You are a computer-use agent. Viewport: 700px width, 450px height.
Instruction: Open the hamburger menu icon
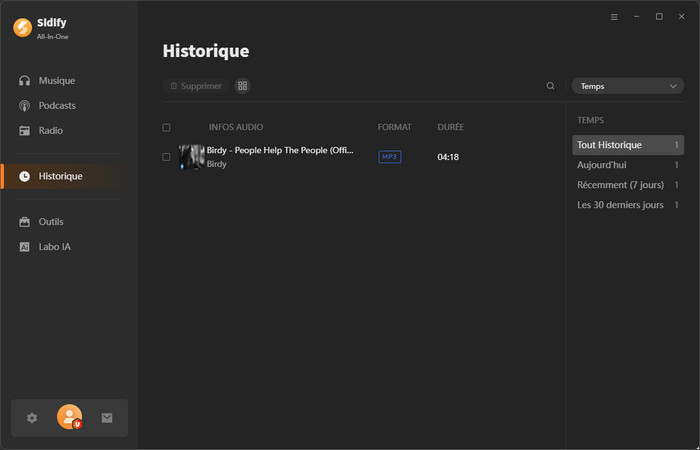(614, 17)
